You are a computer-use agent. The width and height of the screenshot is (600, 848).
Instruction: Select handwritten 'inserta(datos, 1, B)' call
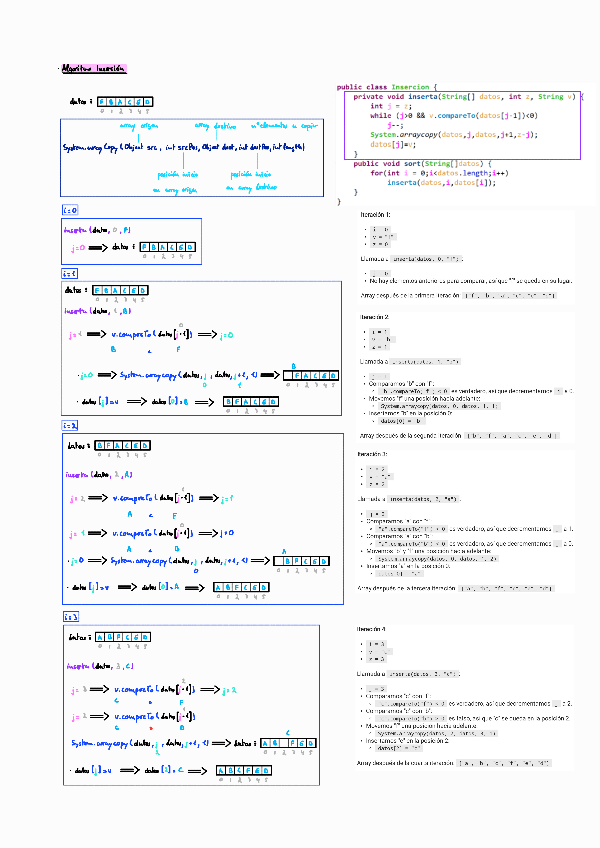point(98,311)
